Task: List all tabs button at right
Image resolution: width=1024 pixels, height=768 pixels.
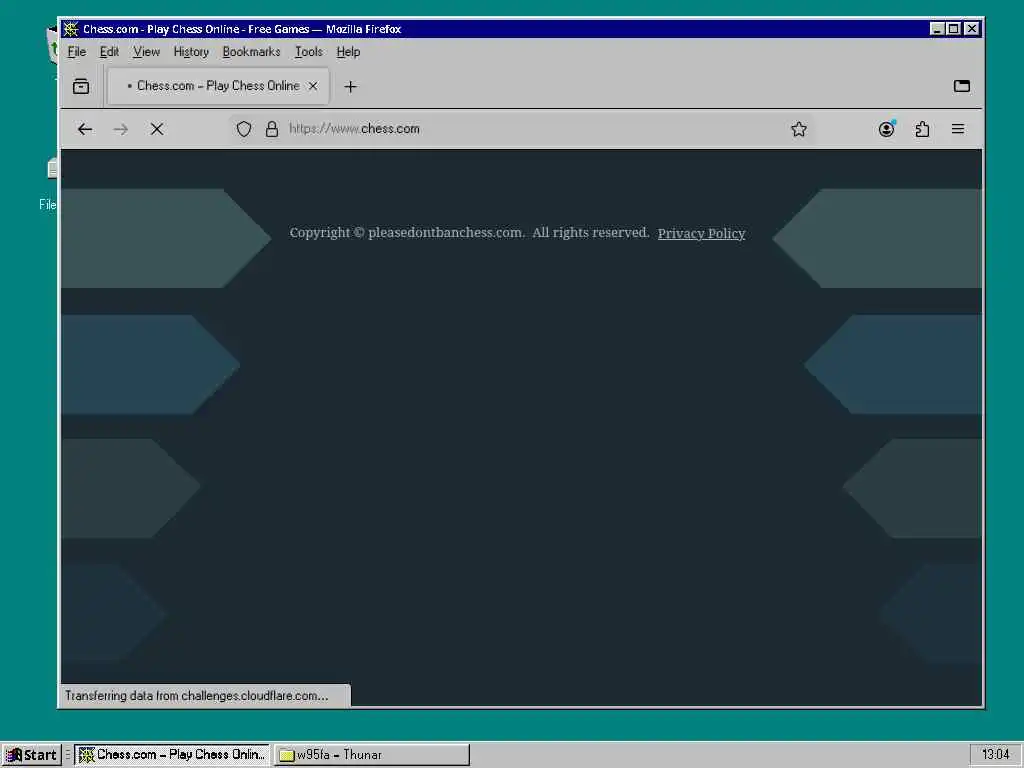Action: [x=961, y=86]
